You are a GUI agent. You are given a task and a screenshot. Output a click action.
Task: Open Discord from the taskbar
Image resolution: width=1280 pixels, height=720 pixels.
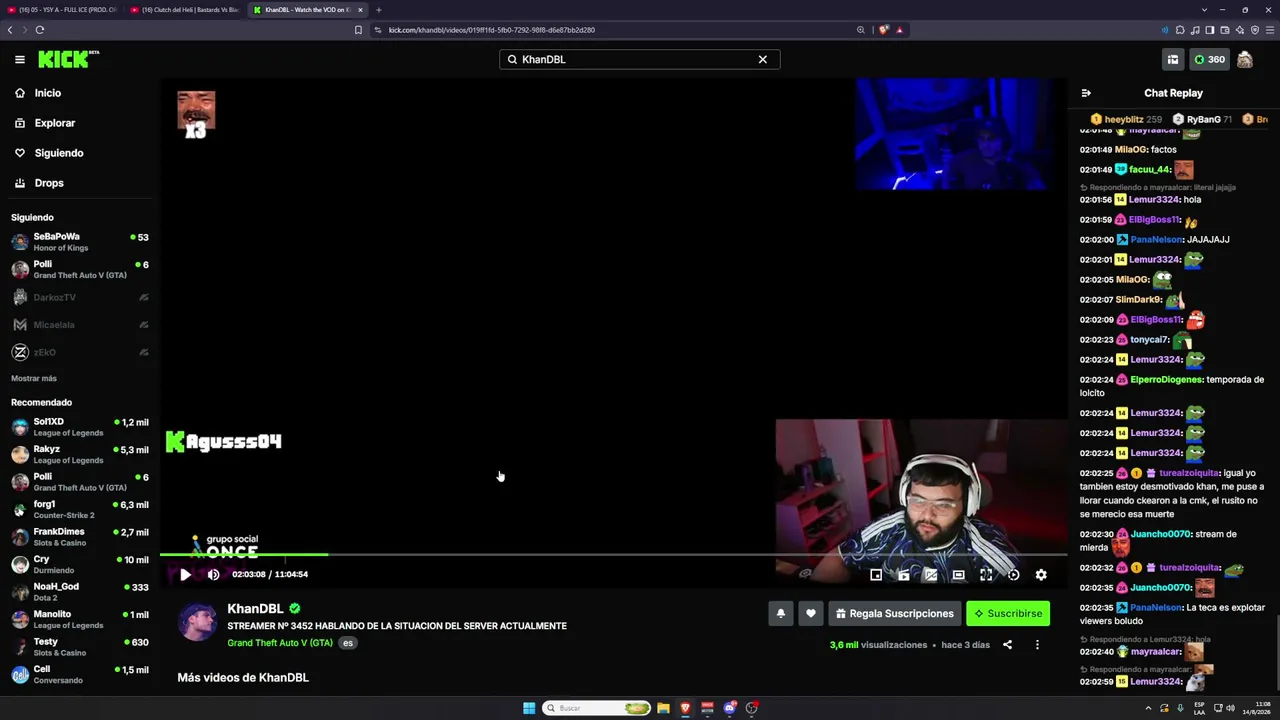pos(730,708)
